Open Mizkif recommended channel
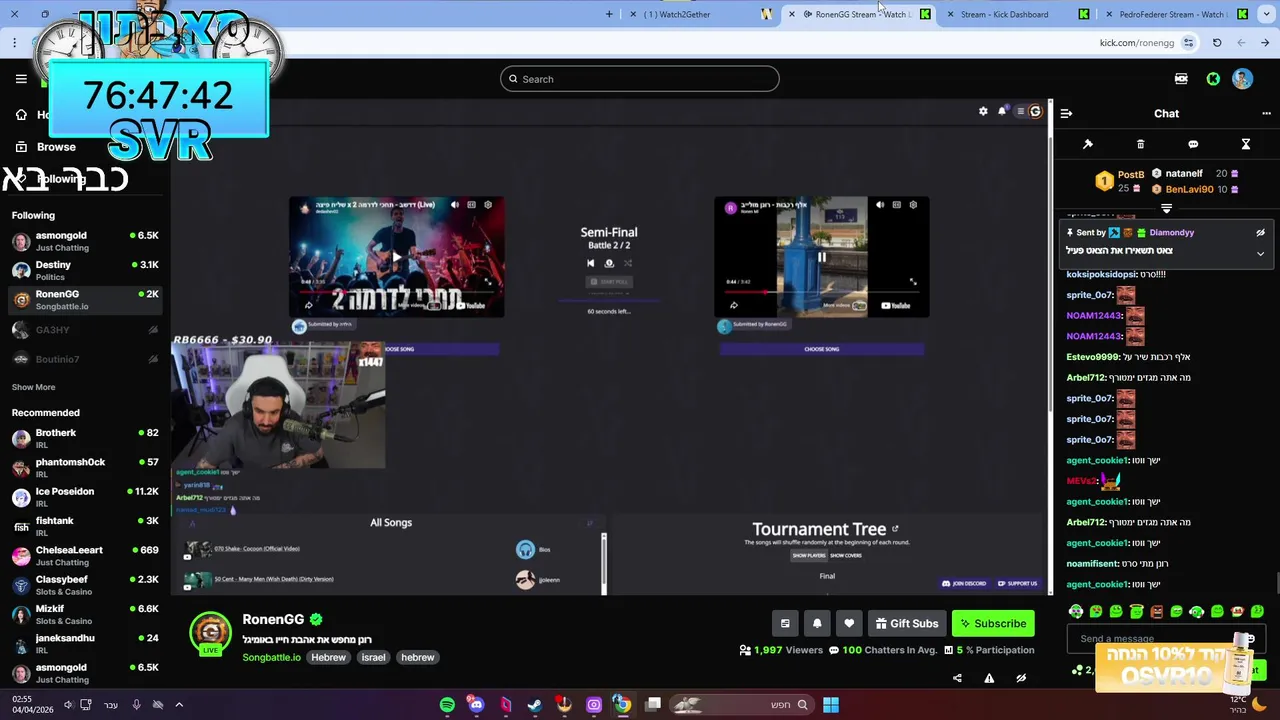 85,614
